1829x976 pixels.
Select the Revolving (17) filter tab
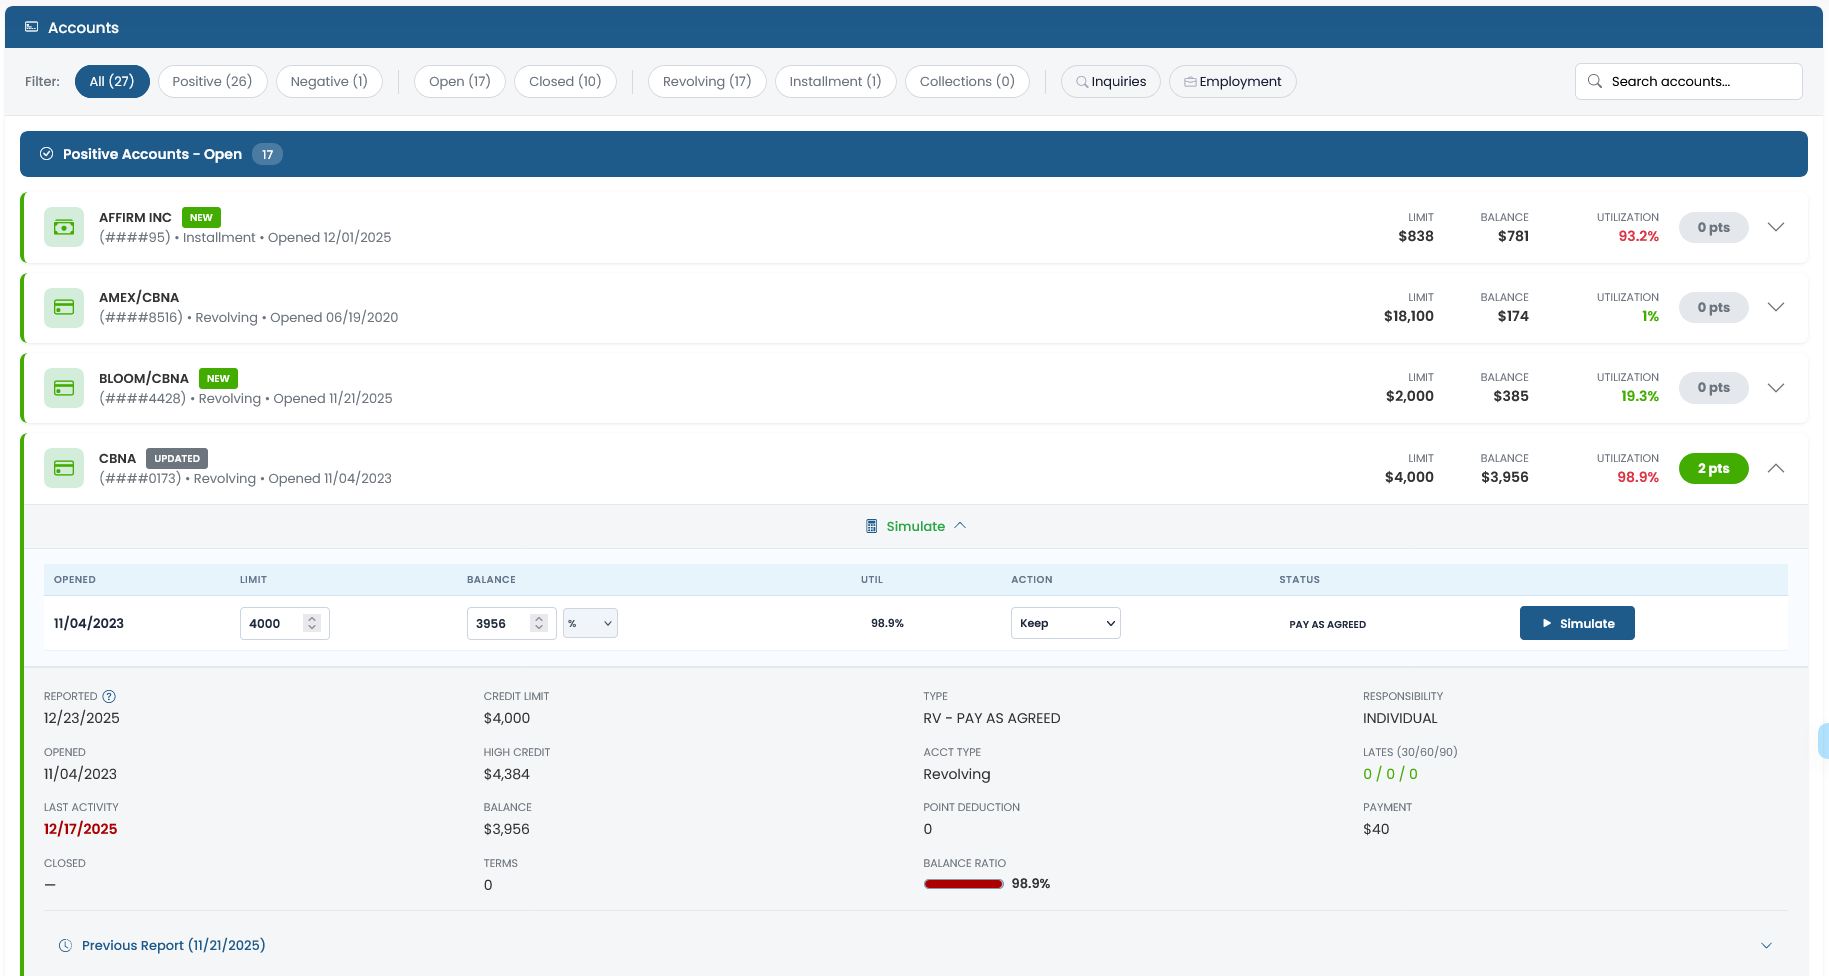pos(706,81)
